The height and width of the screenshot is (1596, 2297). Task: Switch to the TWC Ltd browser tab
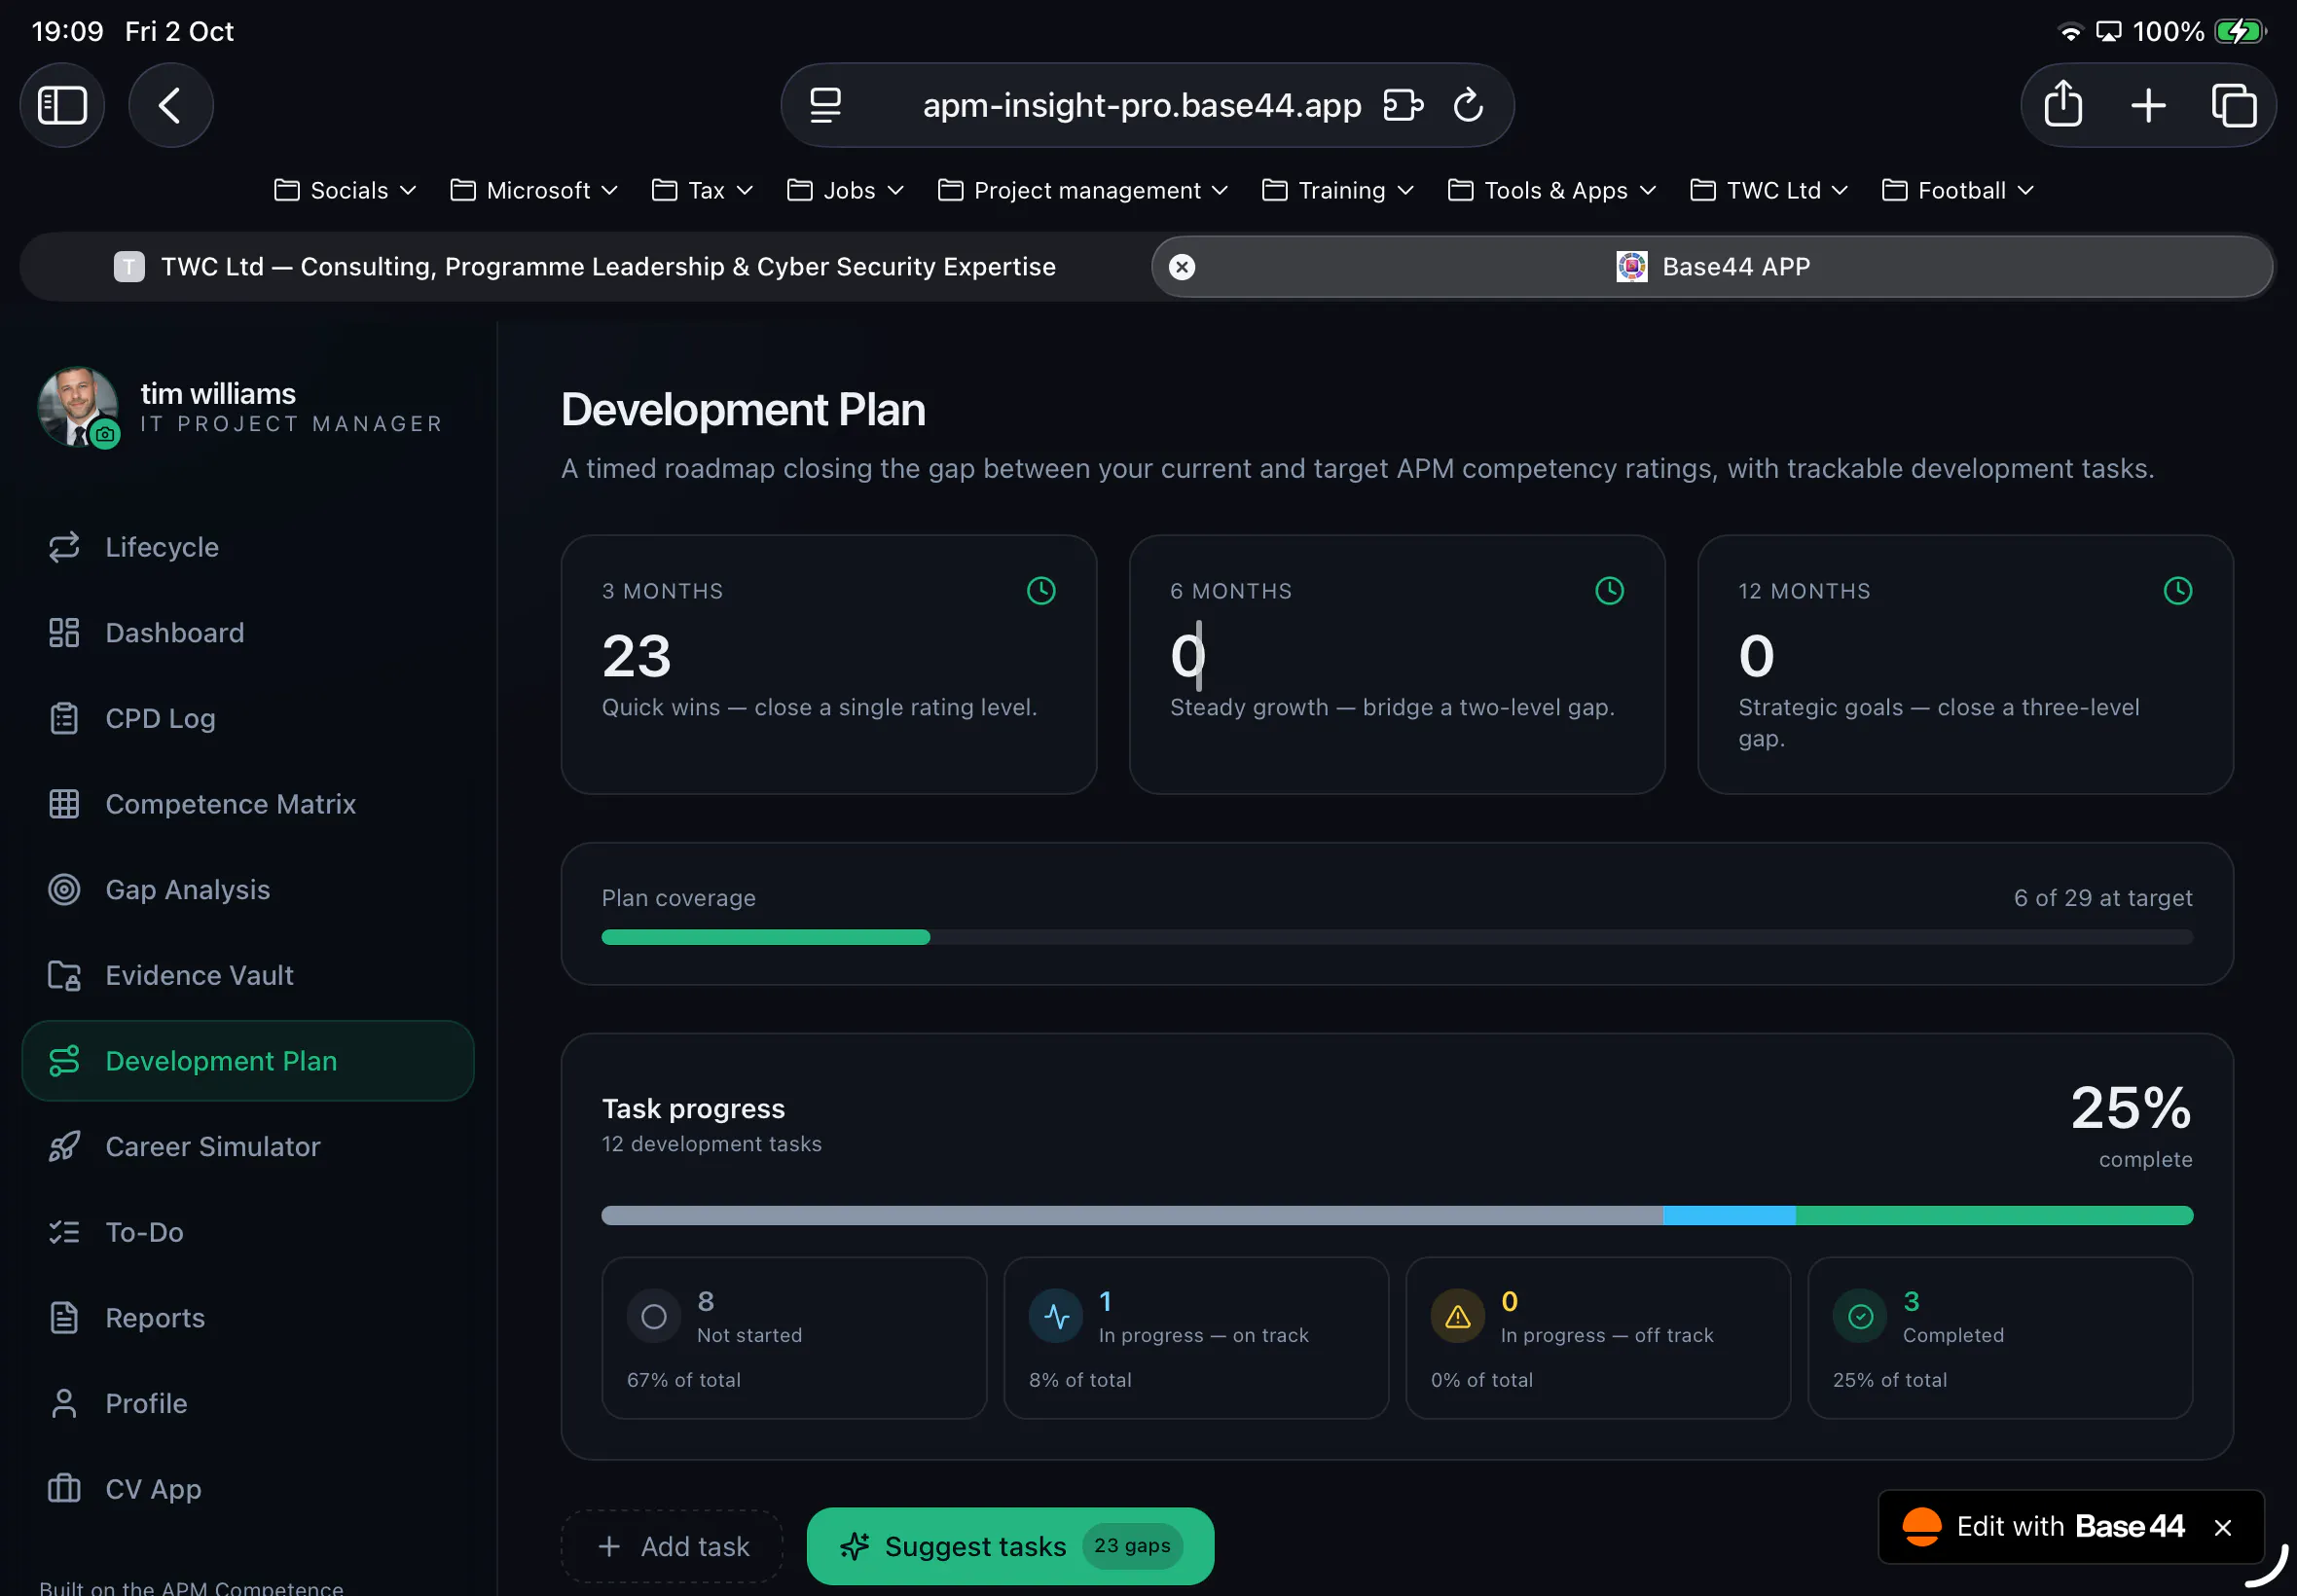[x=585, y=267]
